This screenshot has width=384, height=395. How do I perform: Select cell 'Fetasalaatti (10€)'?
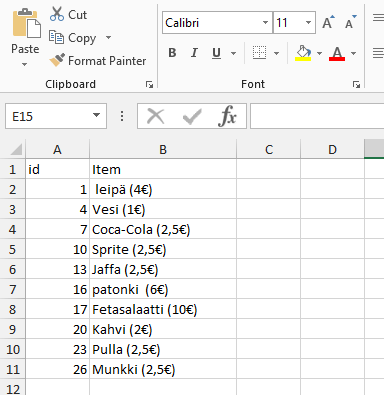pos(163,309)
